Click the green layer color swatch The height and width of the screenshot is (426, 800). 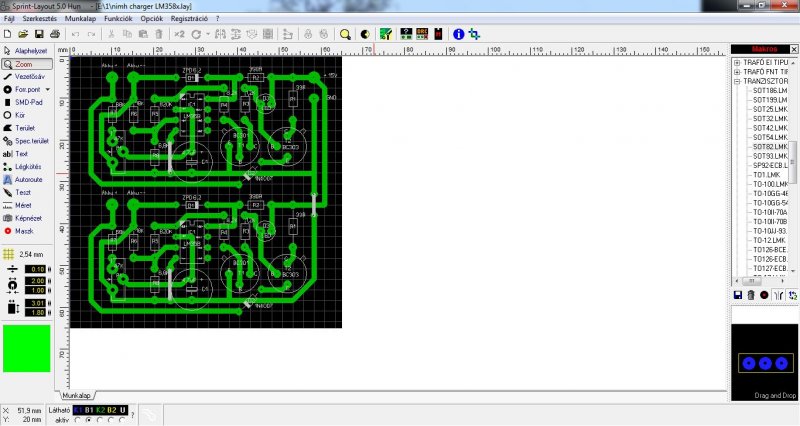(x=27, y=348)
